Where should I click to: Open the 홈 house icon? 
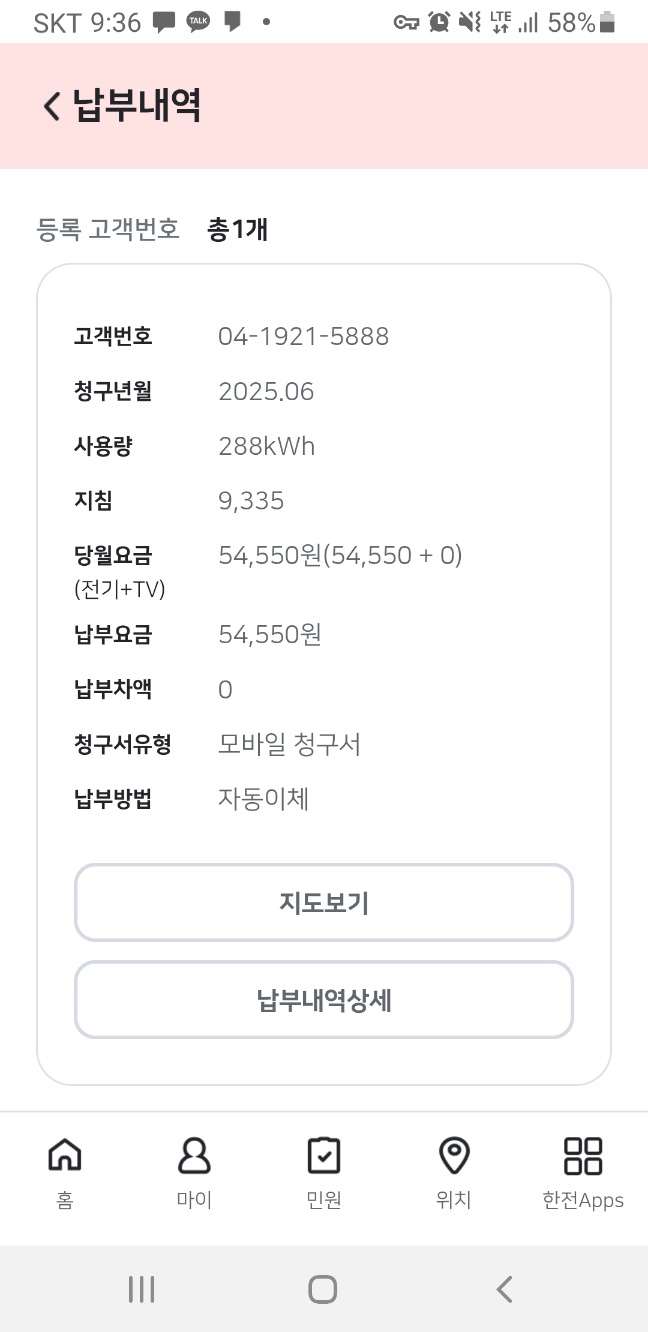(x=65, y=1156)
